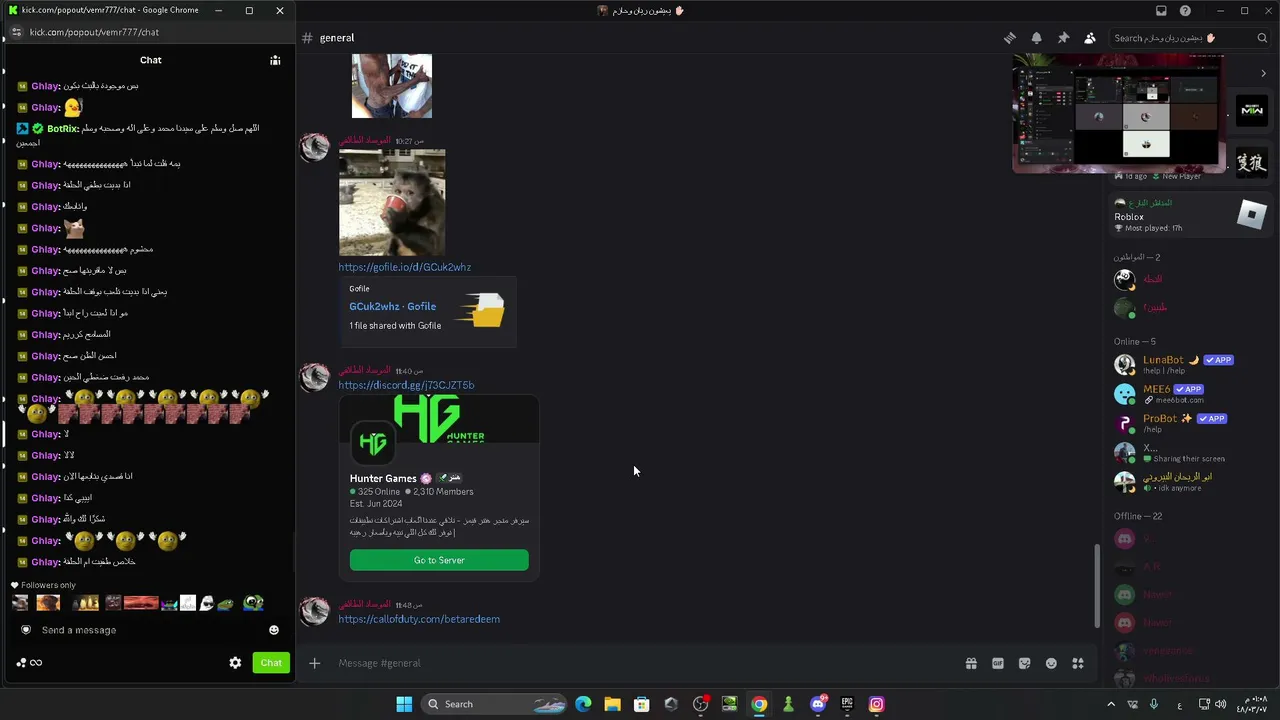
Task: Open Google Chrome from the taskbar
Action: tap(759, 704)
